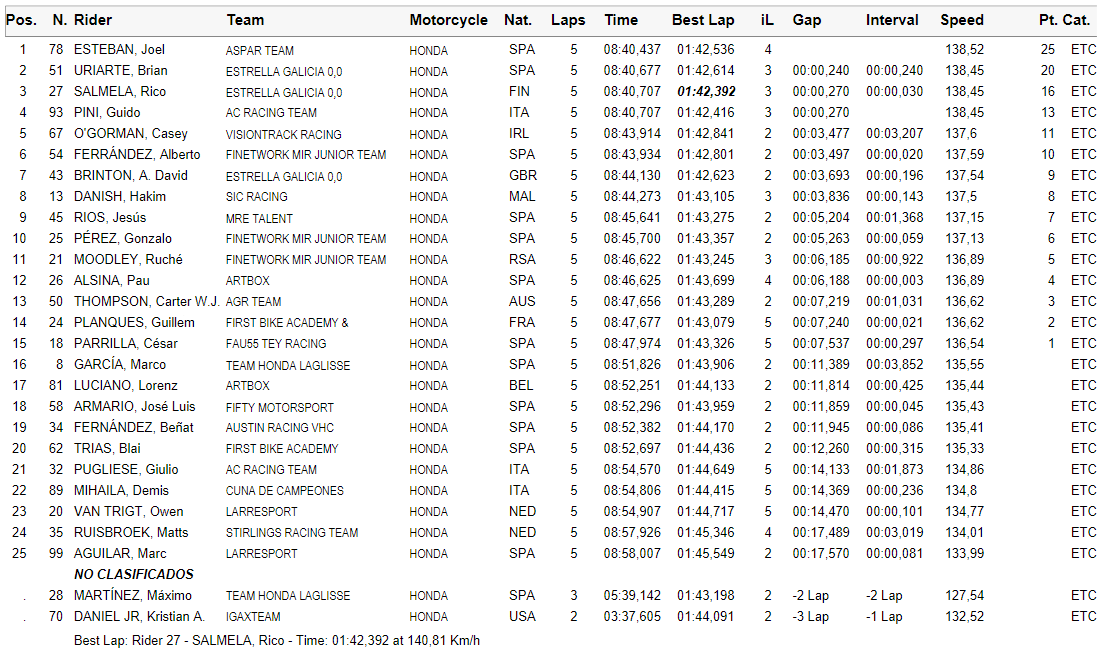Select rider name DANIEL JR, Kristian A.
The width and height of the screenshot is (1098, 653).
click(139, 617)
